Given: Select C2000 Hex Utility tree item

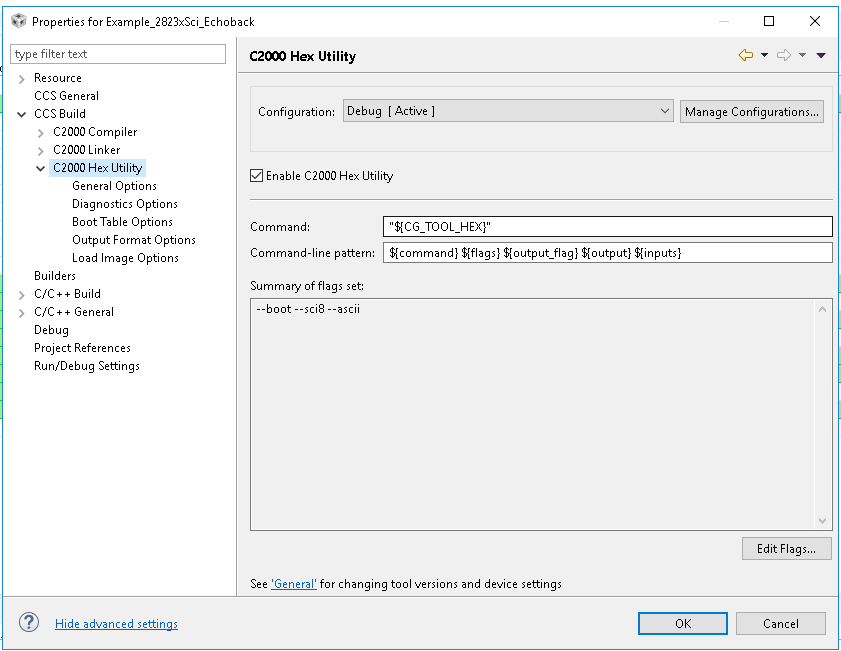Looking at the screenshot, I should [x=98, y=167].
